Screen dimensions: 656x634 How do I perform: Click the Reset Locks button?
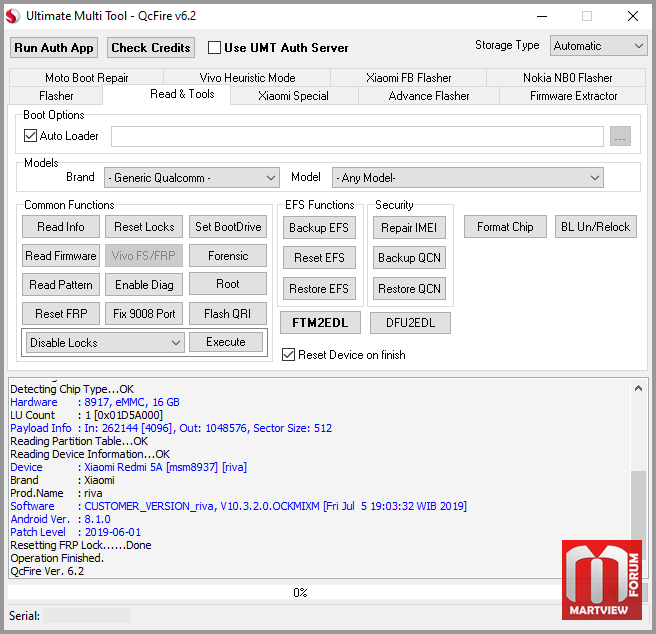click(x=144, y=227)
